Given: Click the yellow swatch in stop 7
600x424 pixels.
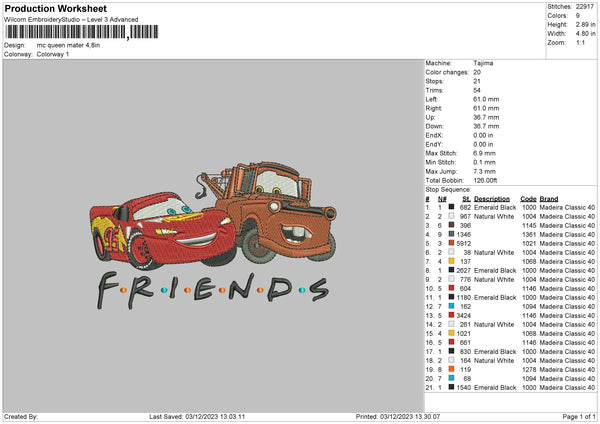Looking at the screenshot, I should (452, 261).
